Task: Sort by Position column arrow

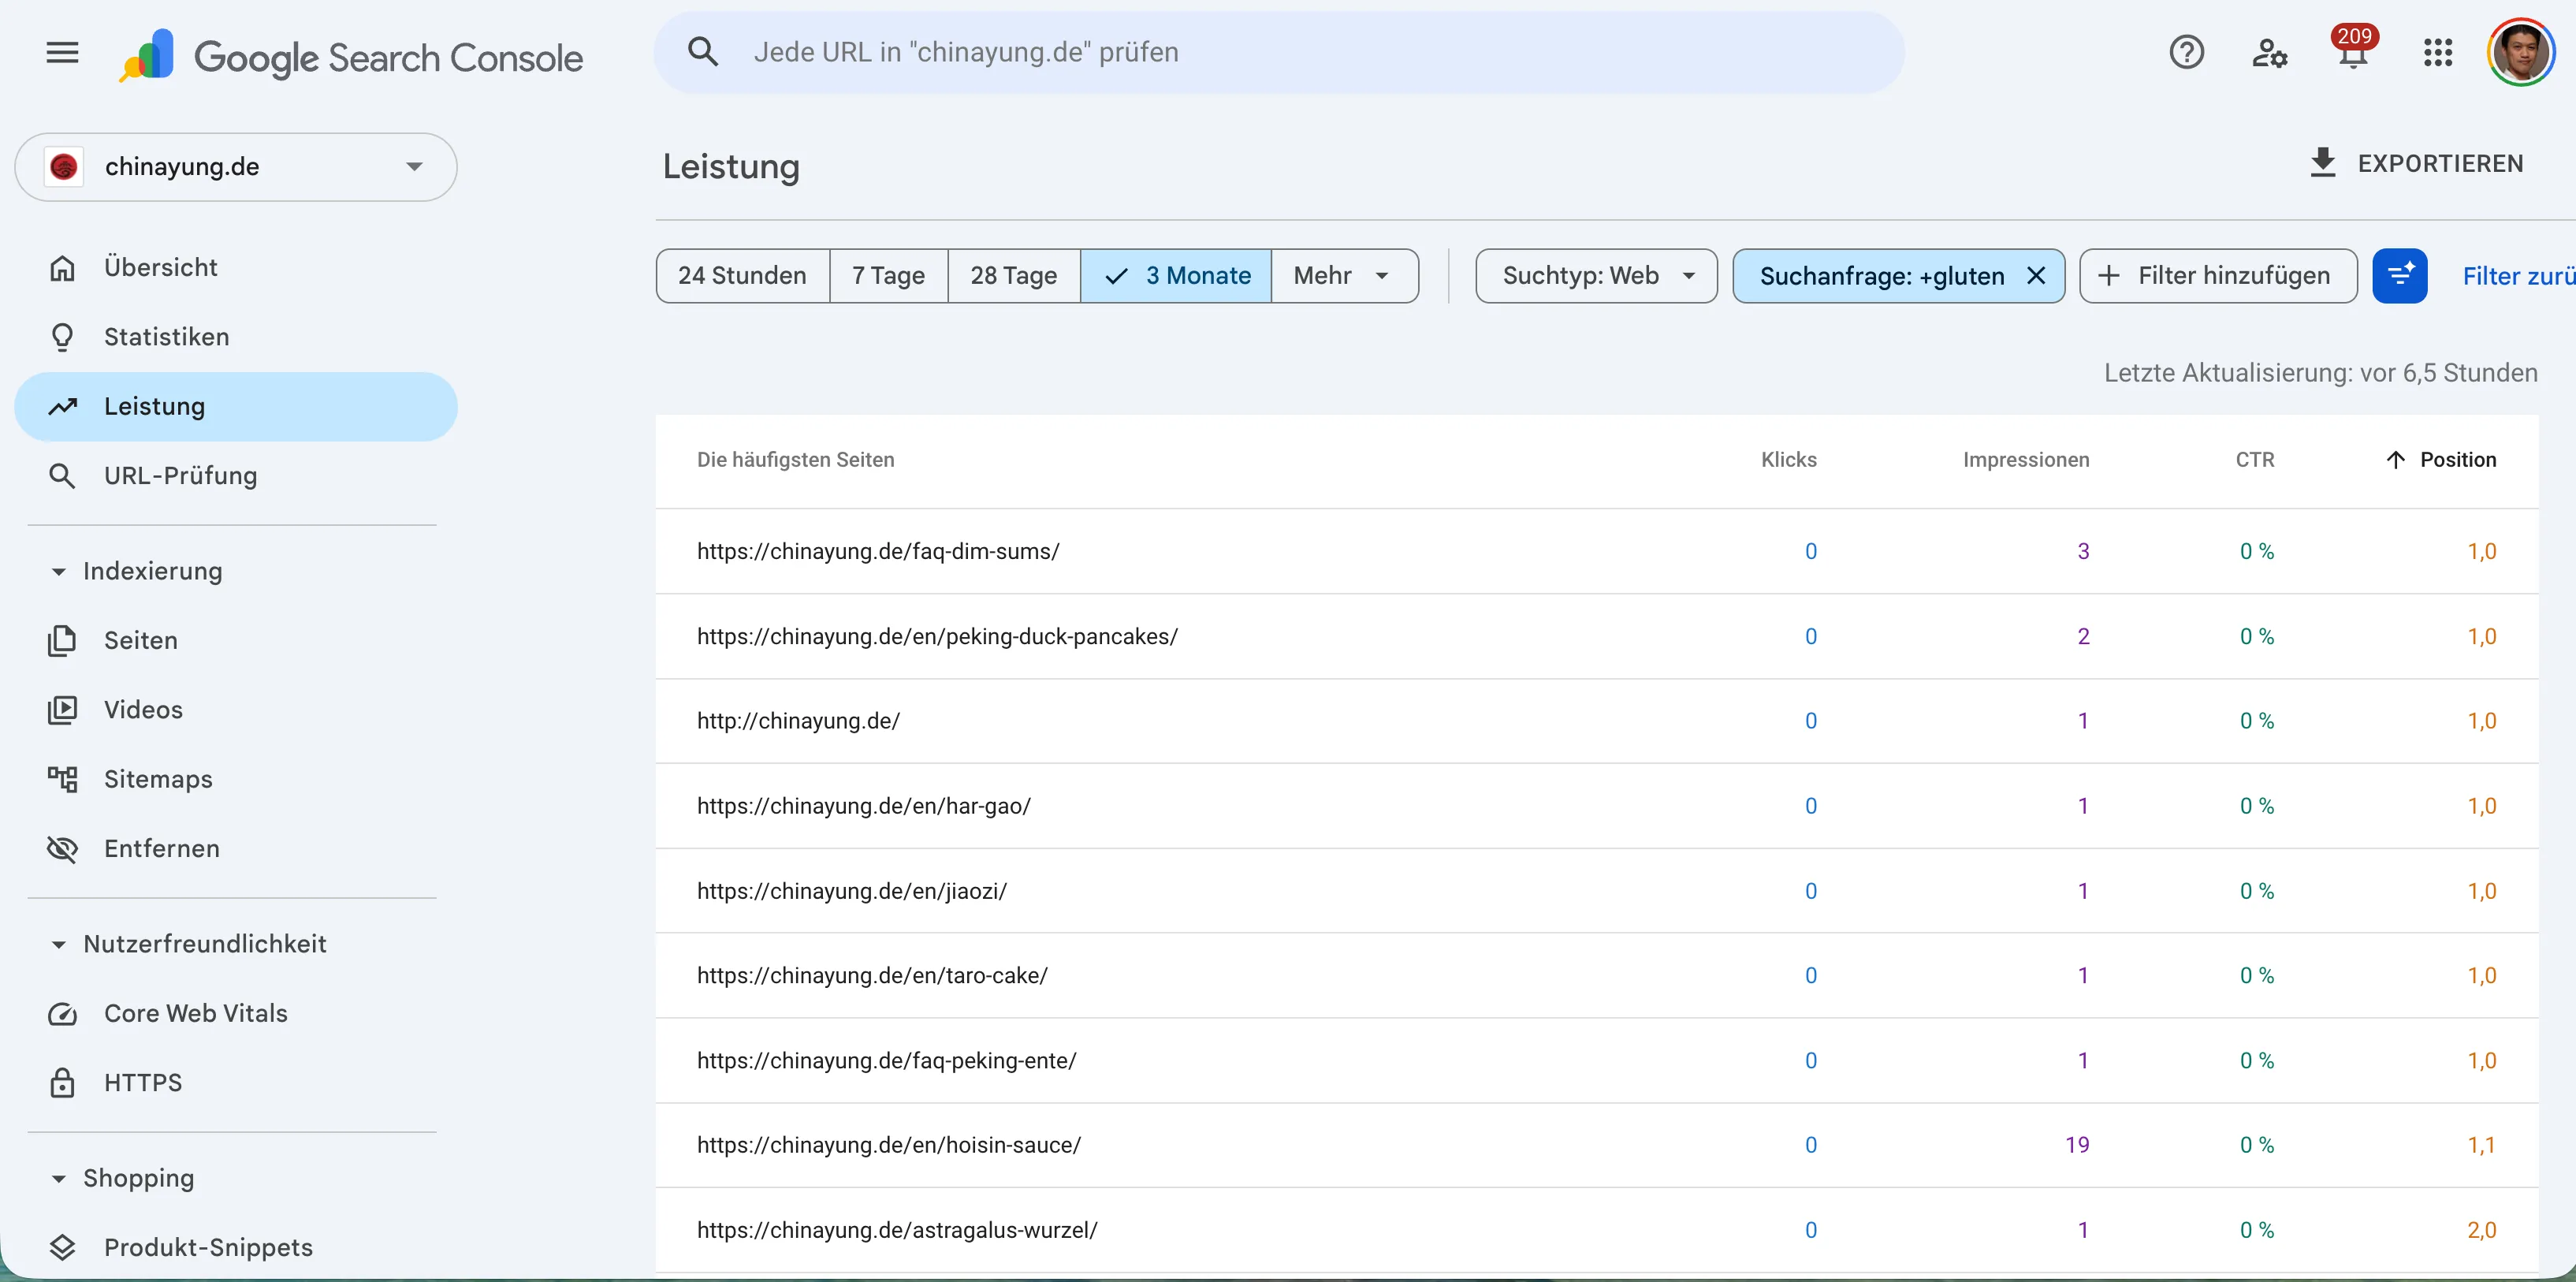Action: 2395,460
